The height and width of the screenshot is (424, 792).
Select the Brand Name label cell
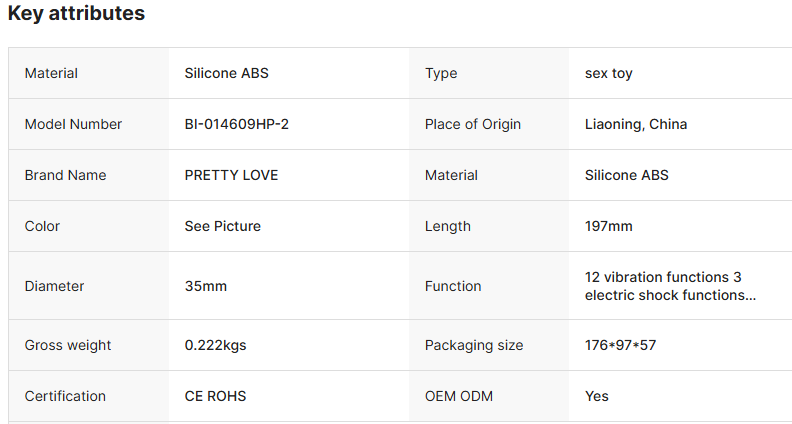tap(65, 175)
